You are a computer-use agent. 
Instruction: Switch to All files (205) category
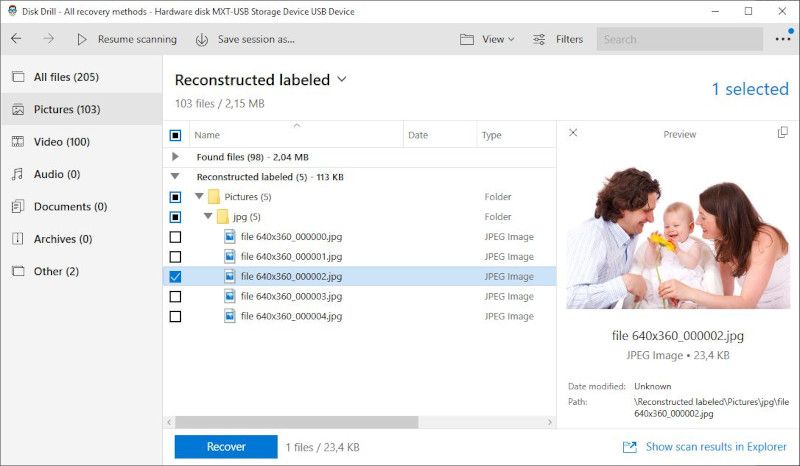[66, 77]
